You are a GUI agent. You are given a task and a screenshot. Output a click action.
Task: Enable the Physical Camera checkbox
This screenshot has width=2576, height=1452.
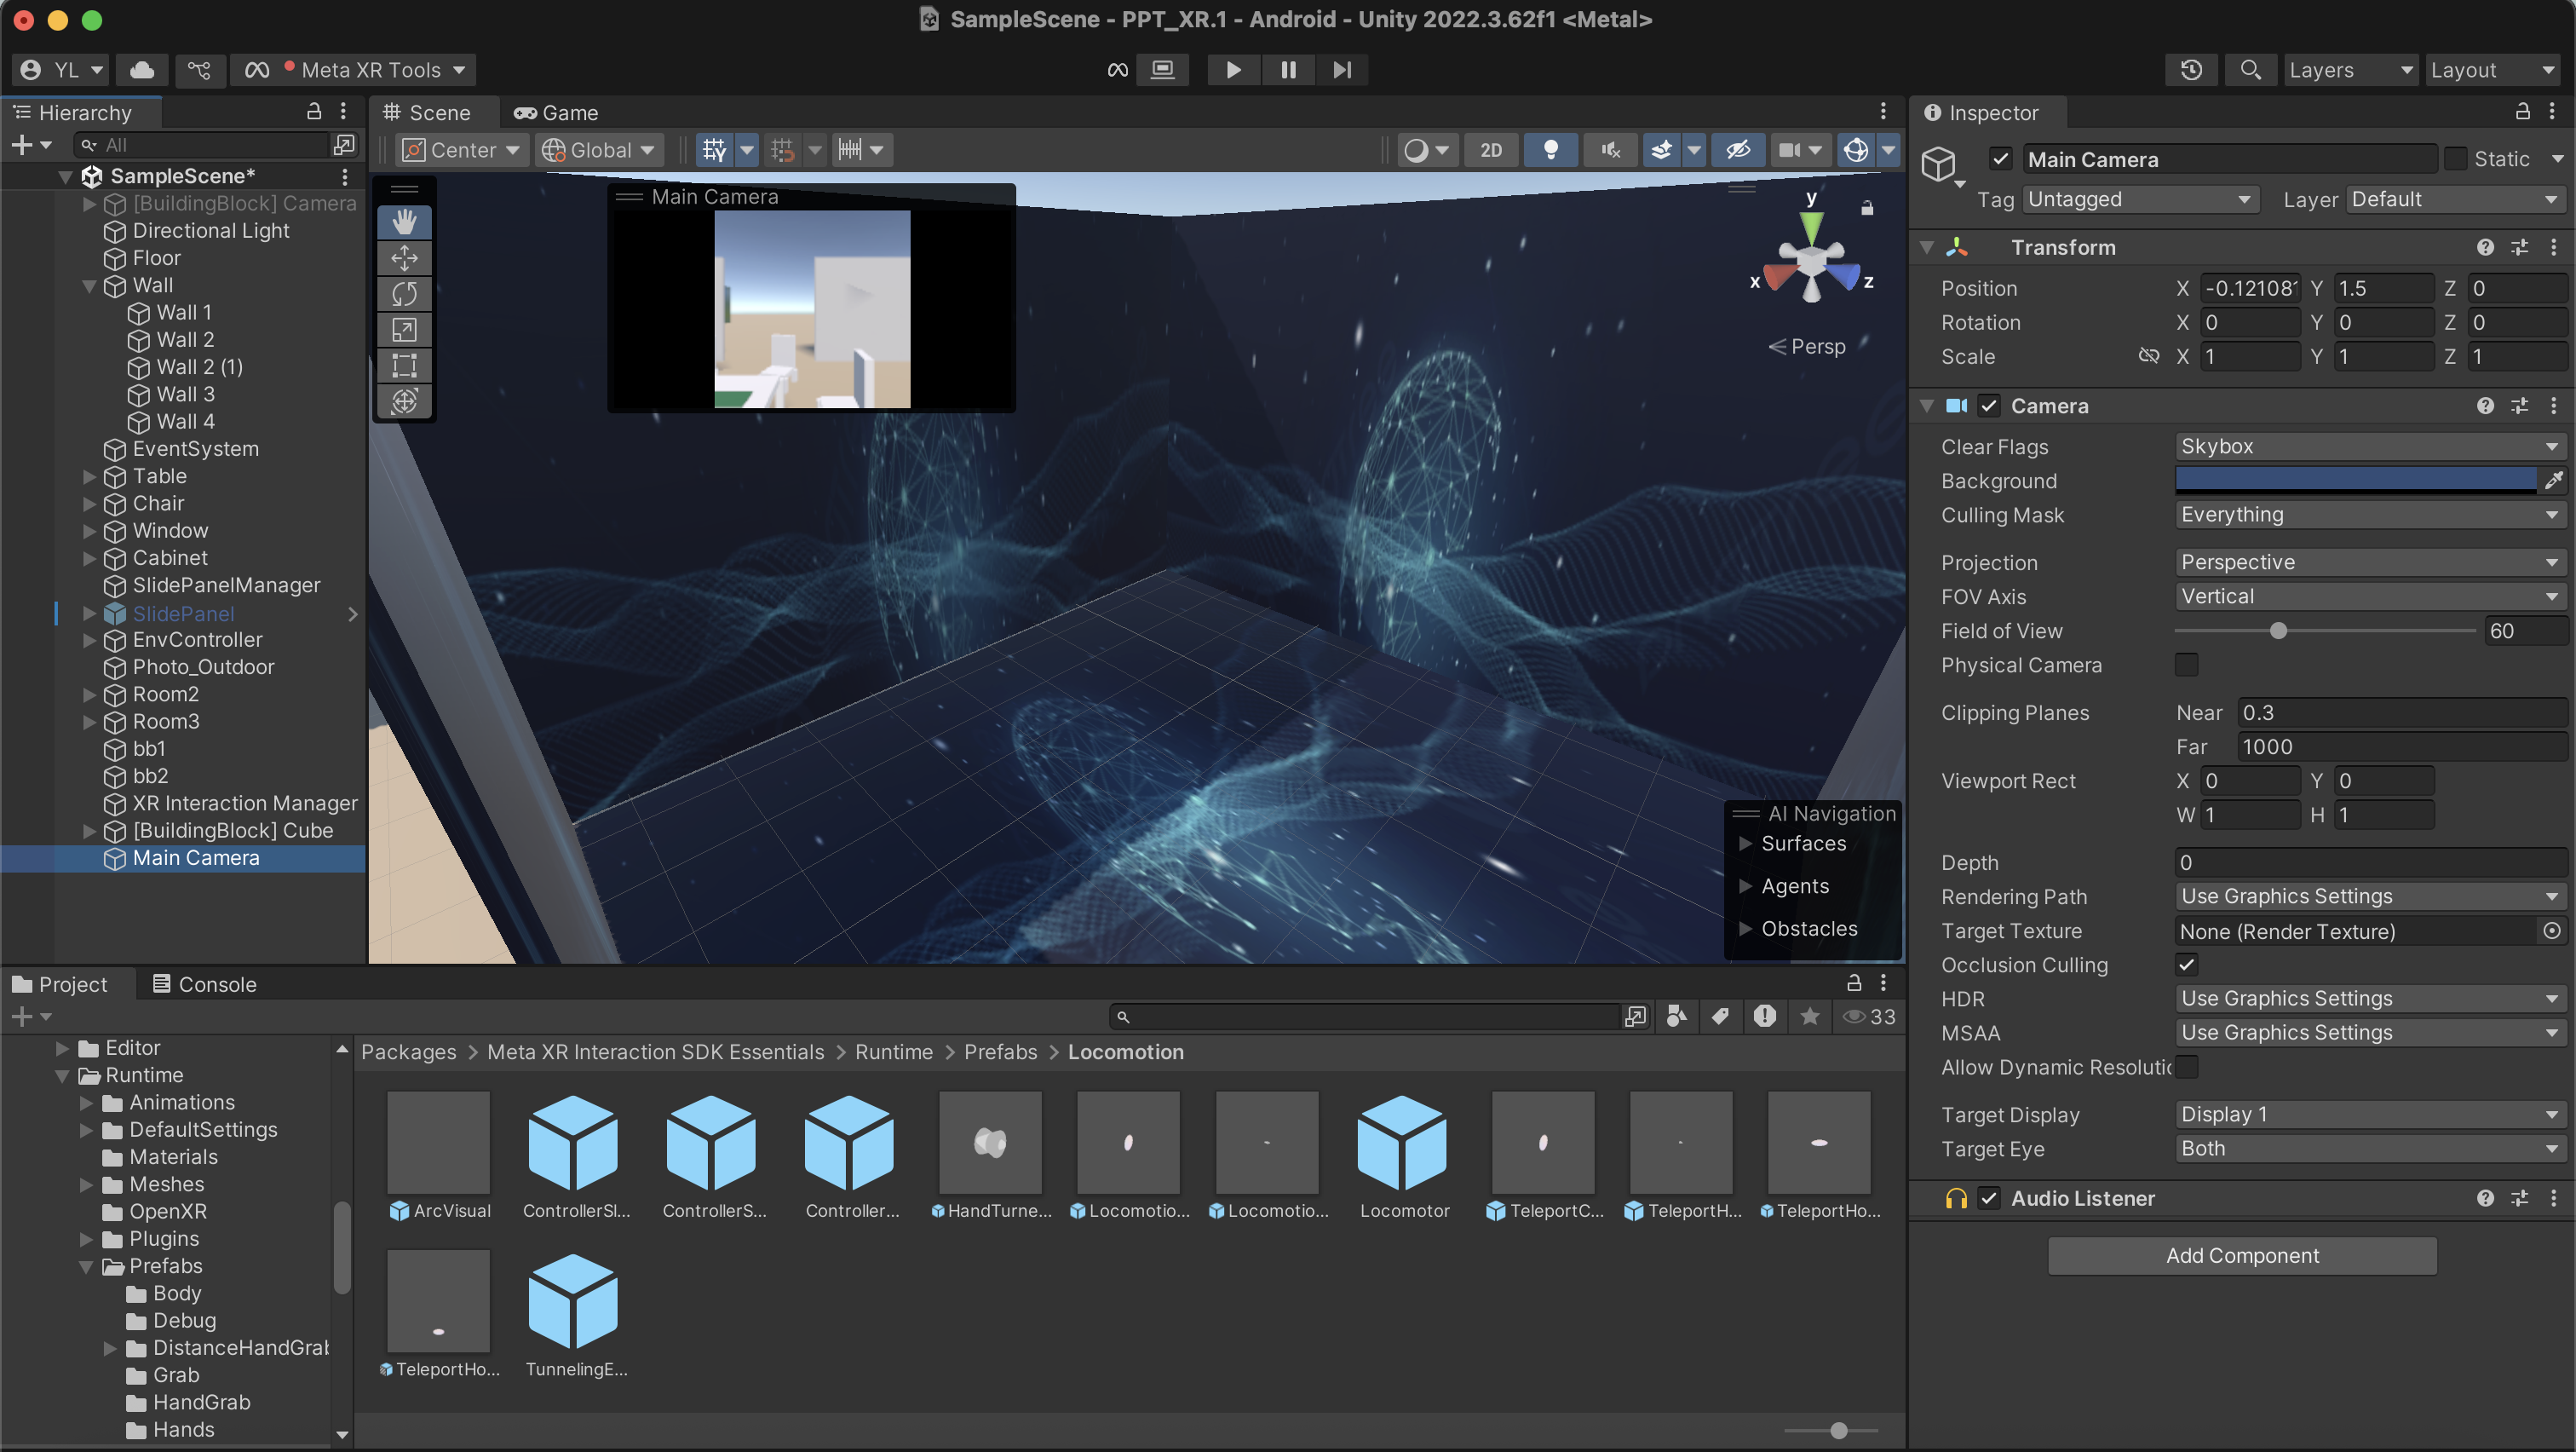(x=2186, y=665)
